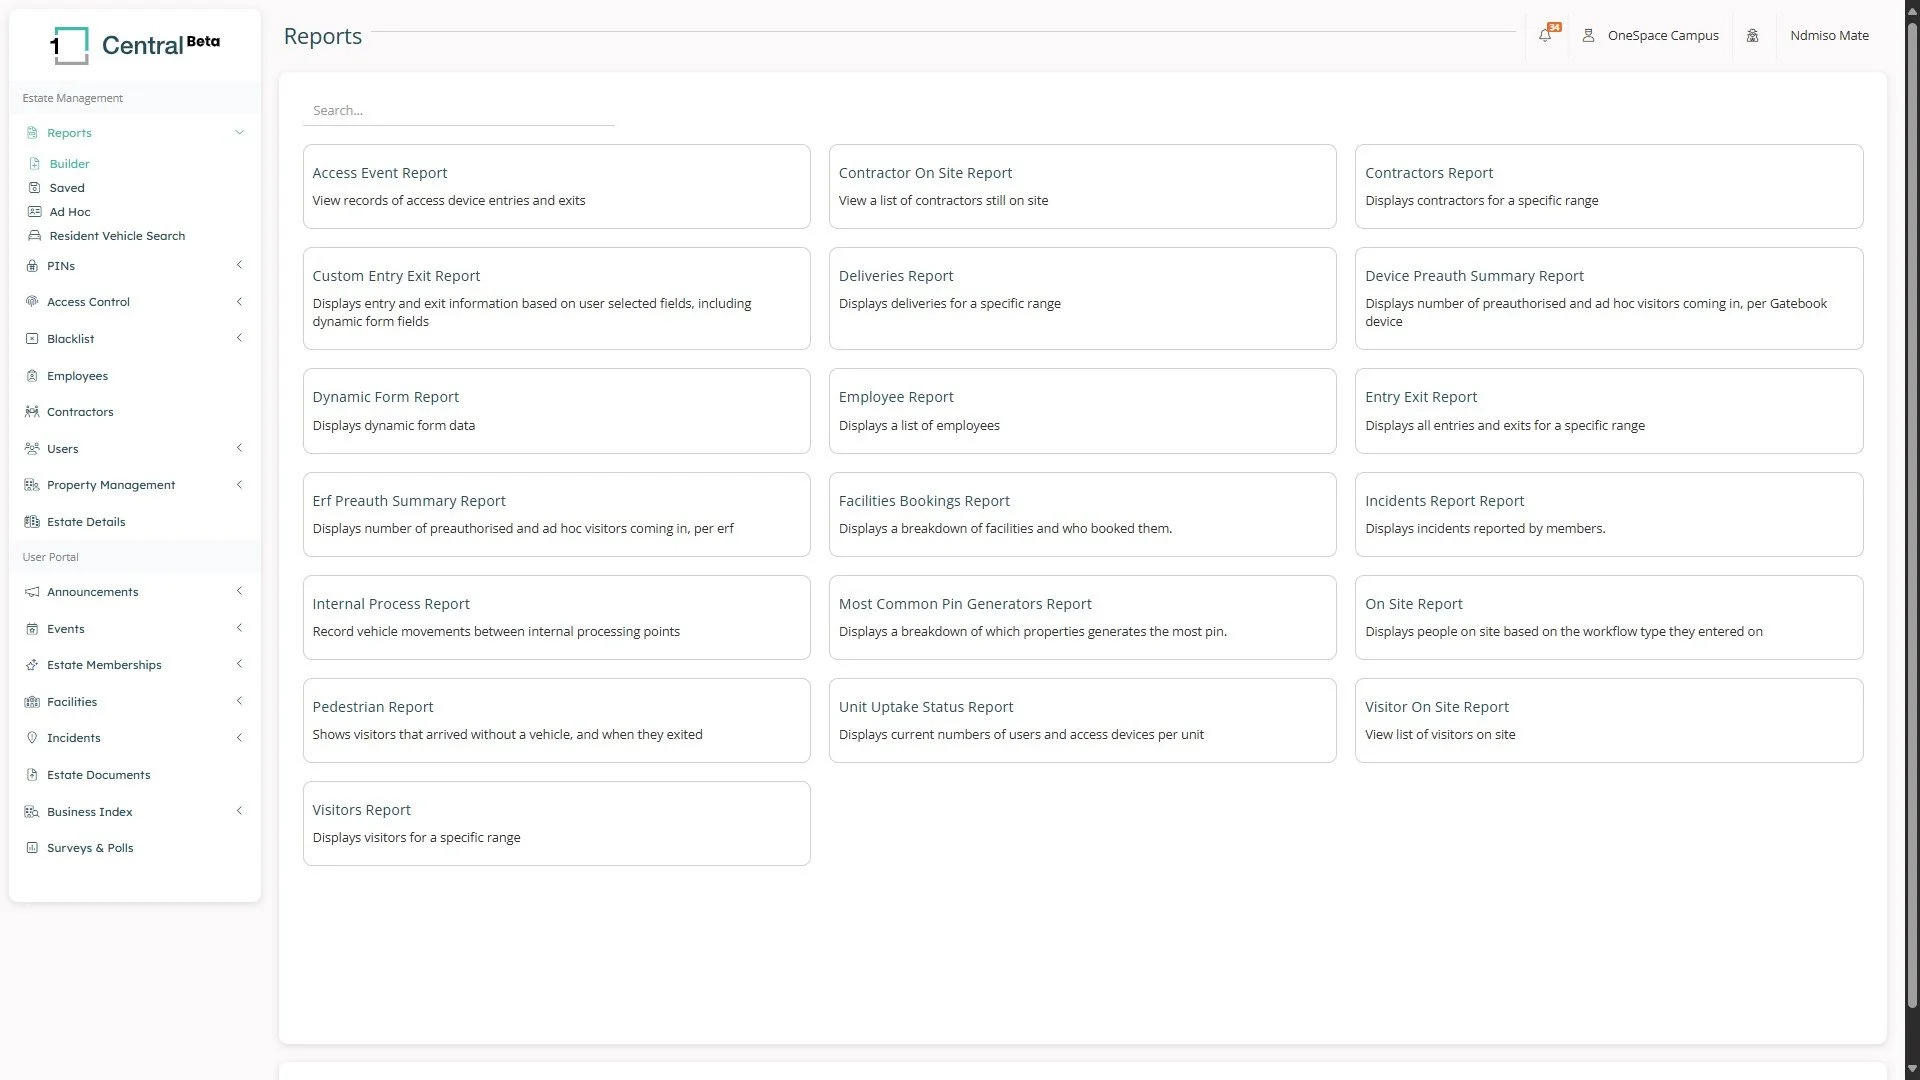Open the Visitors Report card

[x=556, y=823]
